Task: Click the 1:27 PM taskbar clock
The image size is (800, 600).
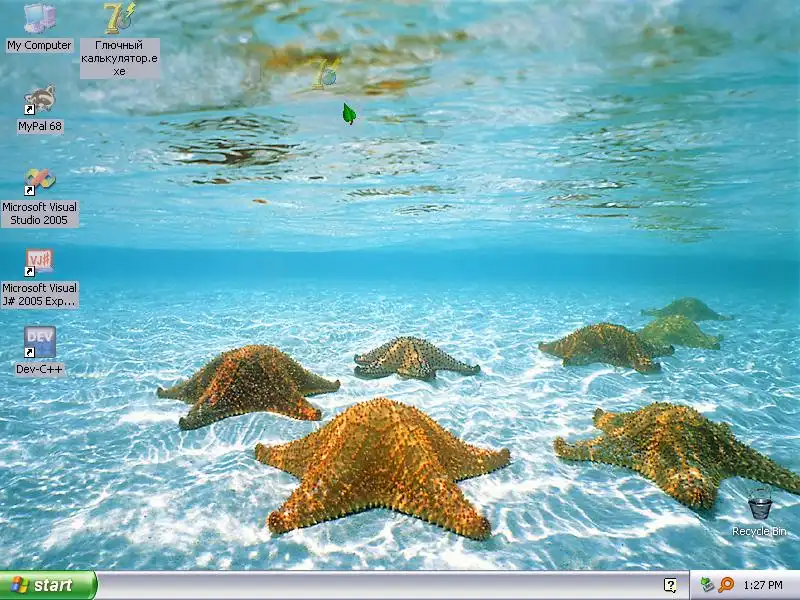Action: [763, 585]
